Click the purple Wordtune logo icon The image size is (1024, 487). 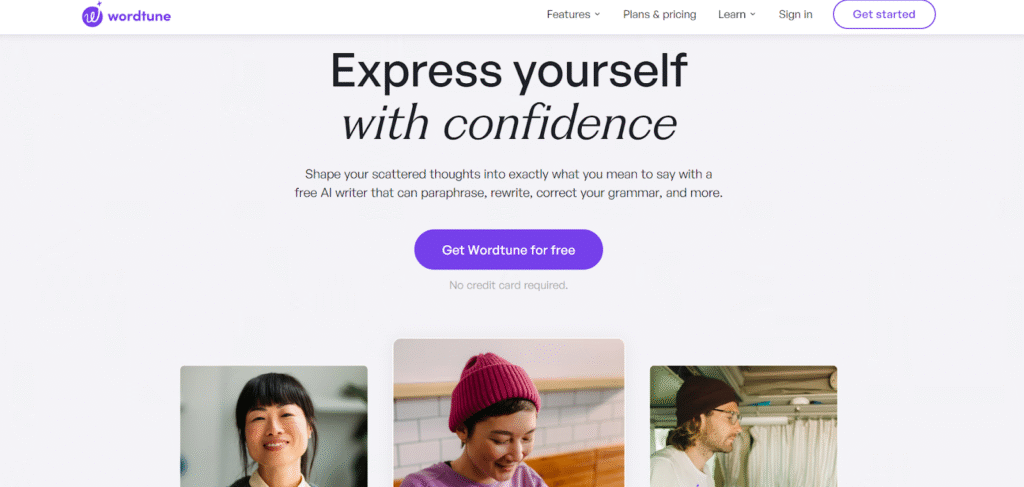(92, 16)
